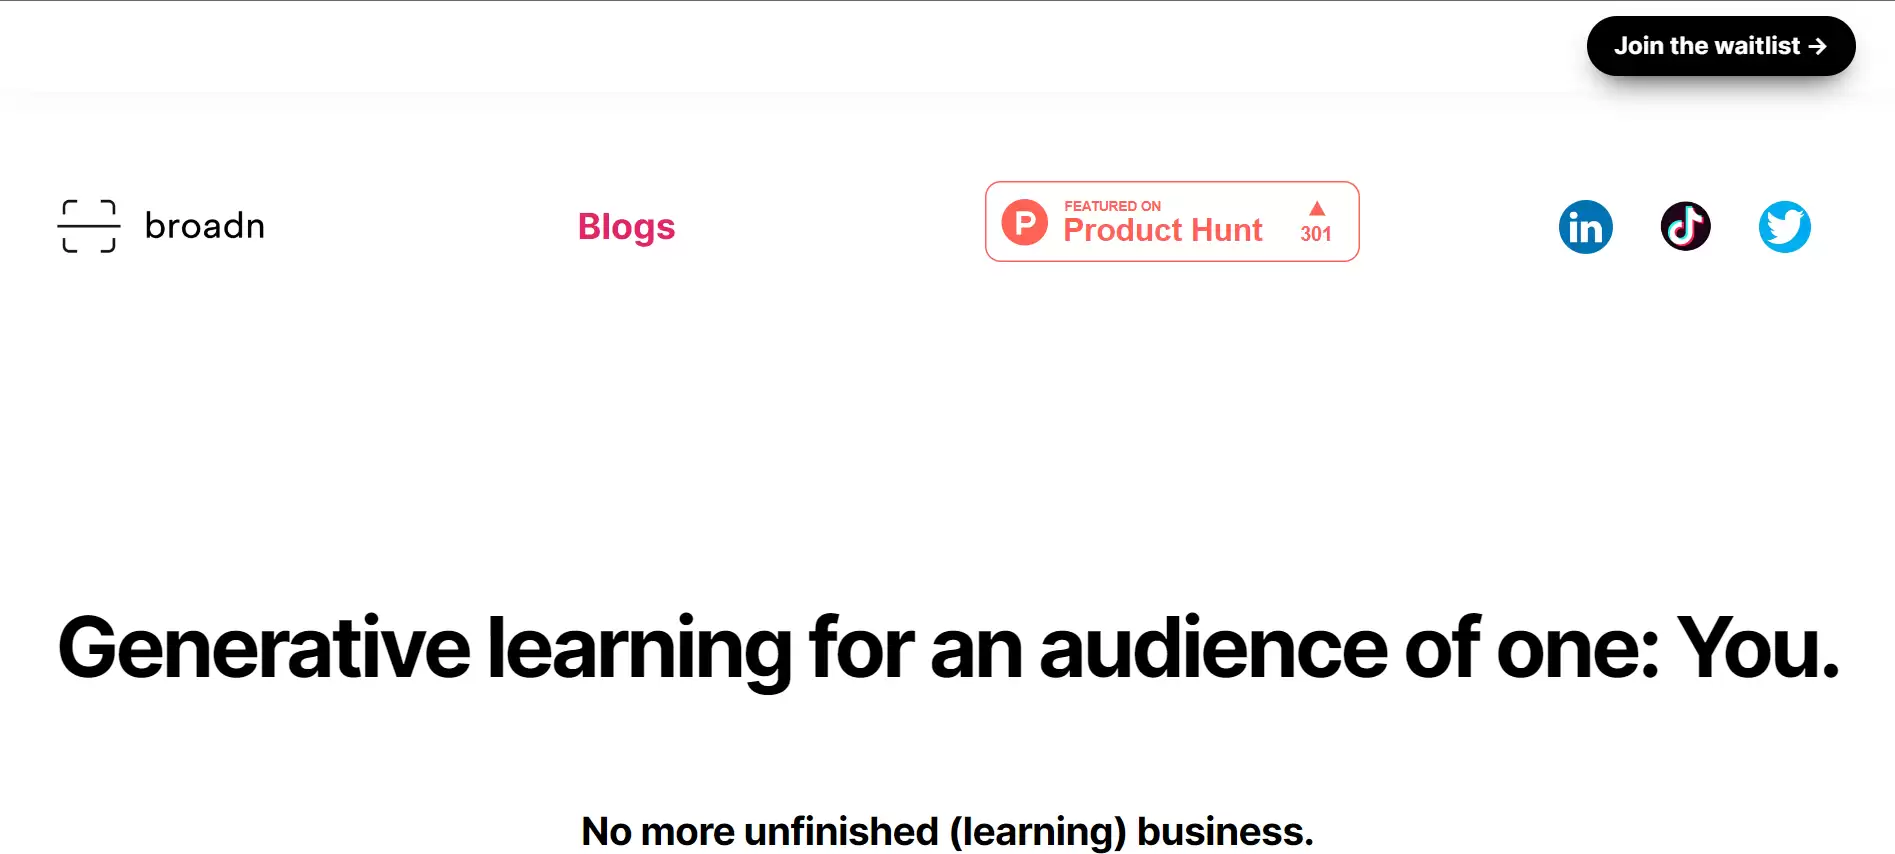Upvote broadn using the triangle arrow
Image resolution: width=1895 pixels, height=854 pixels.
[x=1317, y=210]
